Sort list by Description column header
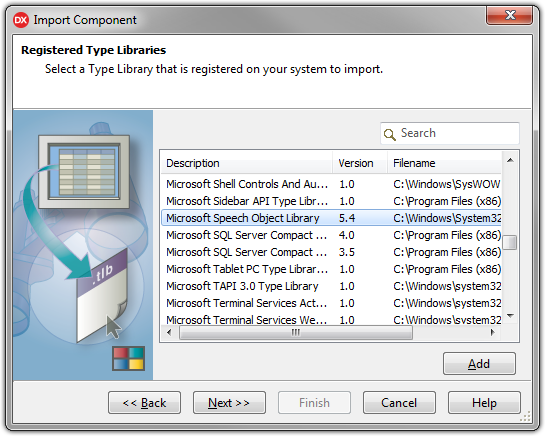 coord(246,163)
